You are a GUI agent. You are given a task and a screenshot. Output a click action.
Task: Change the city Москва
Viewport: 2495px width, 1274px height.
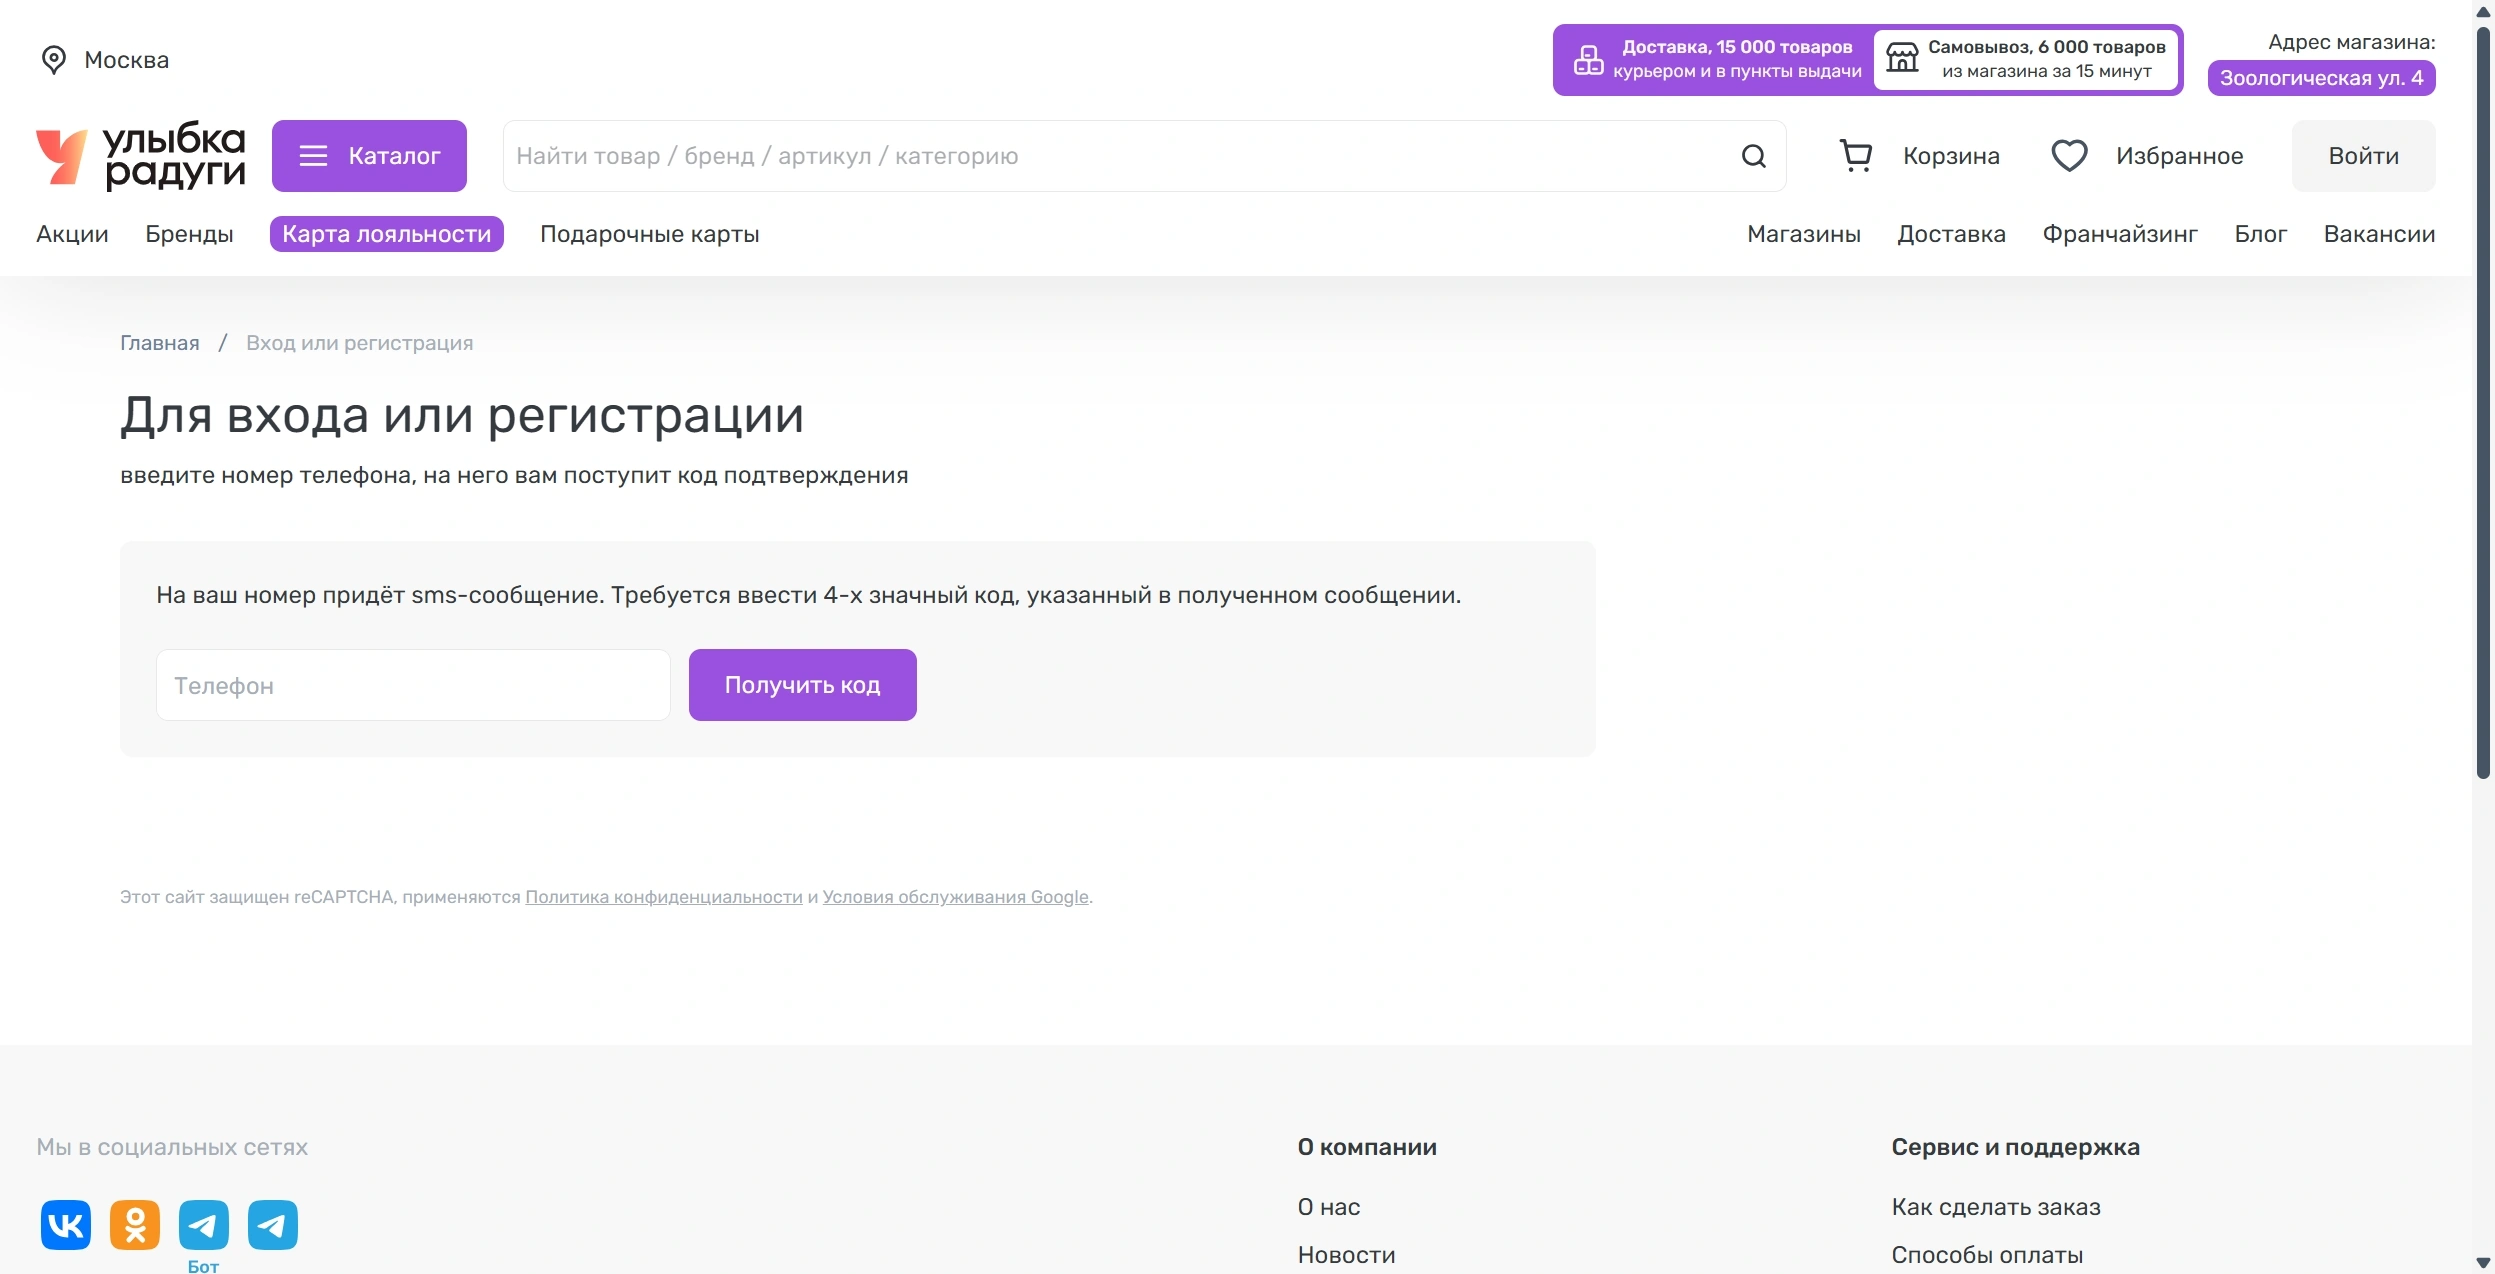pyautogui.click(x=127, y=60)
